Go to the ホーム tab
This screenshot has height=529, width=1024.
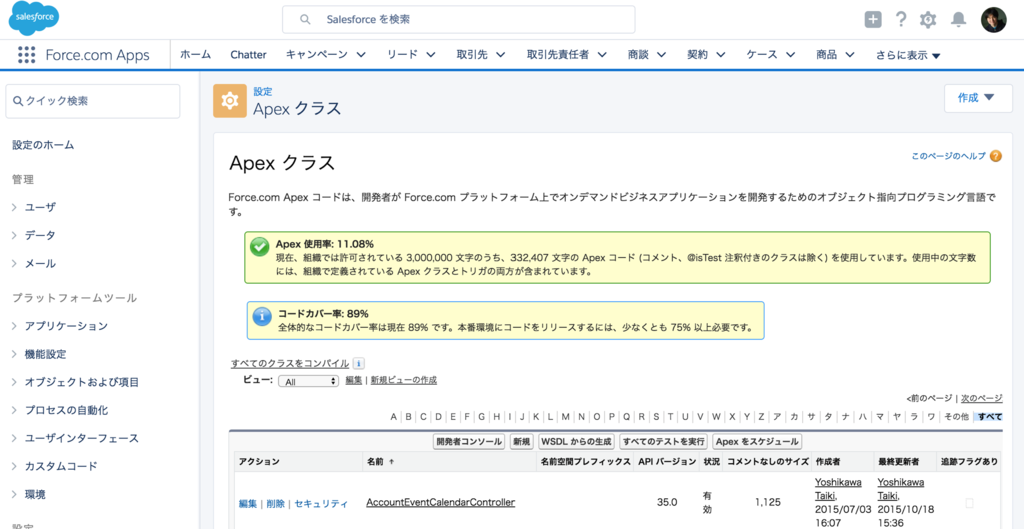pos(195,55)
